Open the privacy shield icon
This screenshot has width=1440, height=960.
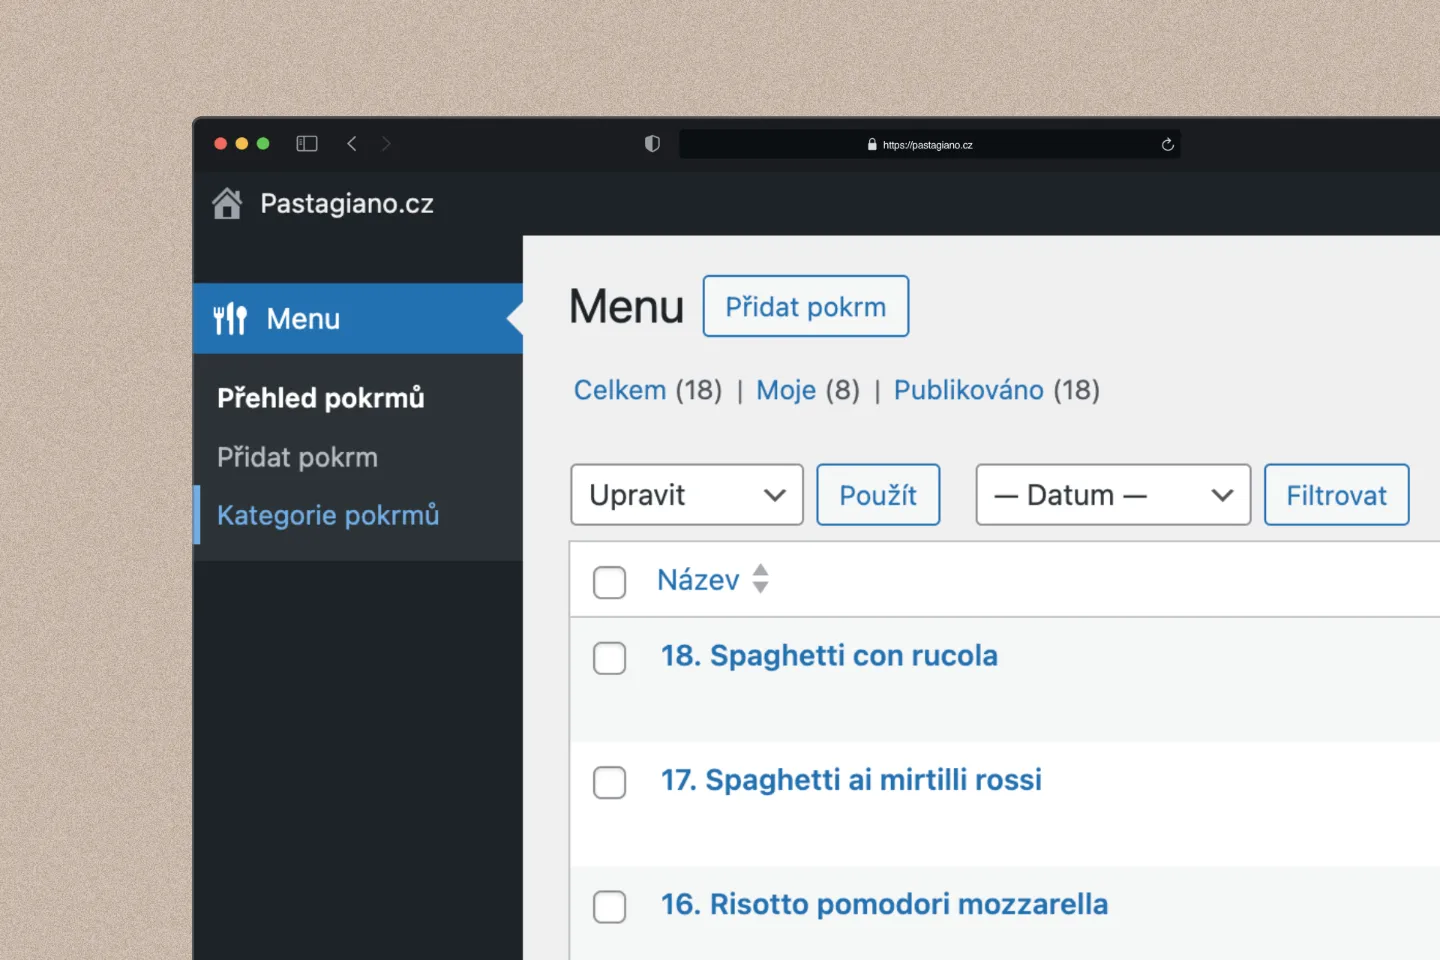click(x=652, y=144)
